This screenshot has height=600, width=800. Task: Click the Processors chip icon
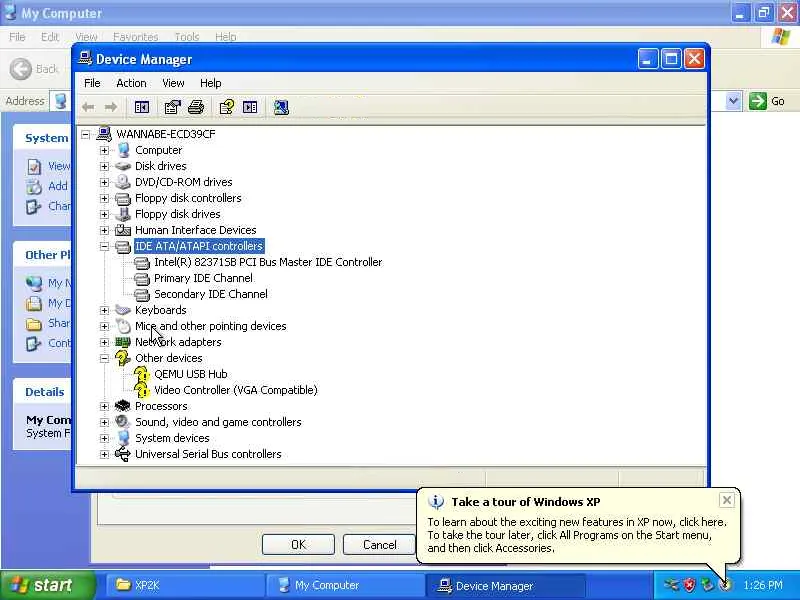point(123,406)
